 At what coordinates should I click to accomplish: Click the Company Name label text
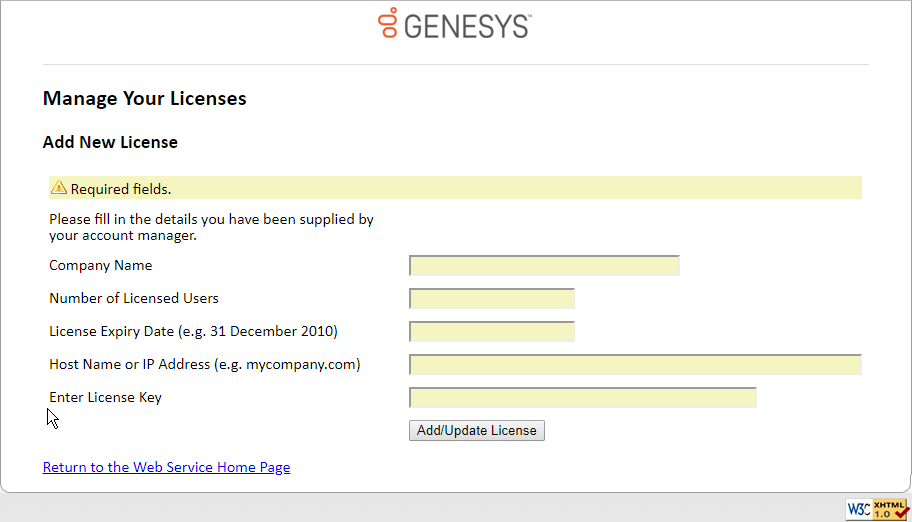[x=101, y=265]
